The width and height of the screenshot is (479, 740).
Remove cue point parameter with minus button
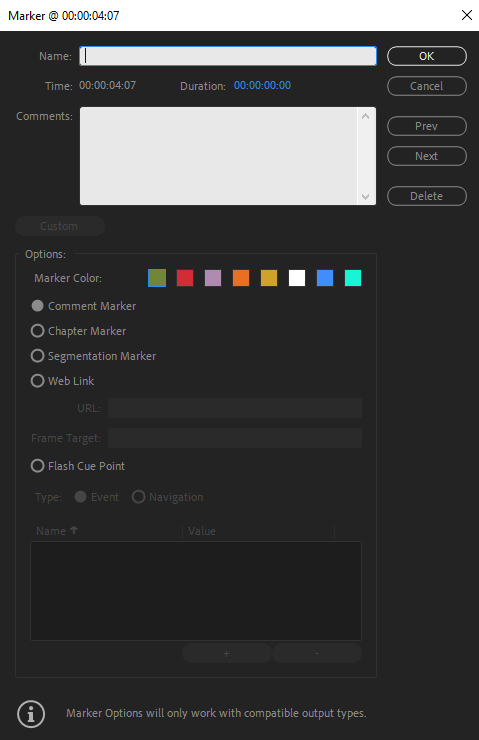click(317, 654)
